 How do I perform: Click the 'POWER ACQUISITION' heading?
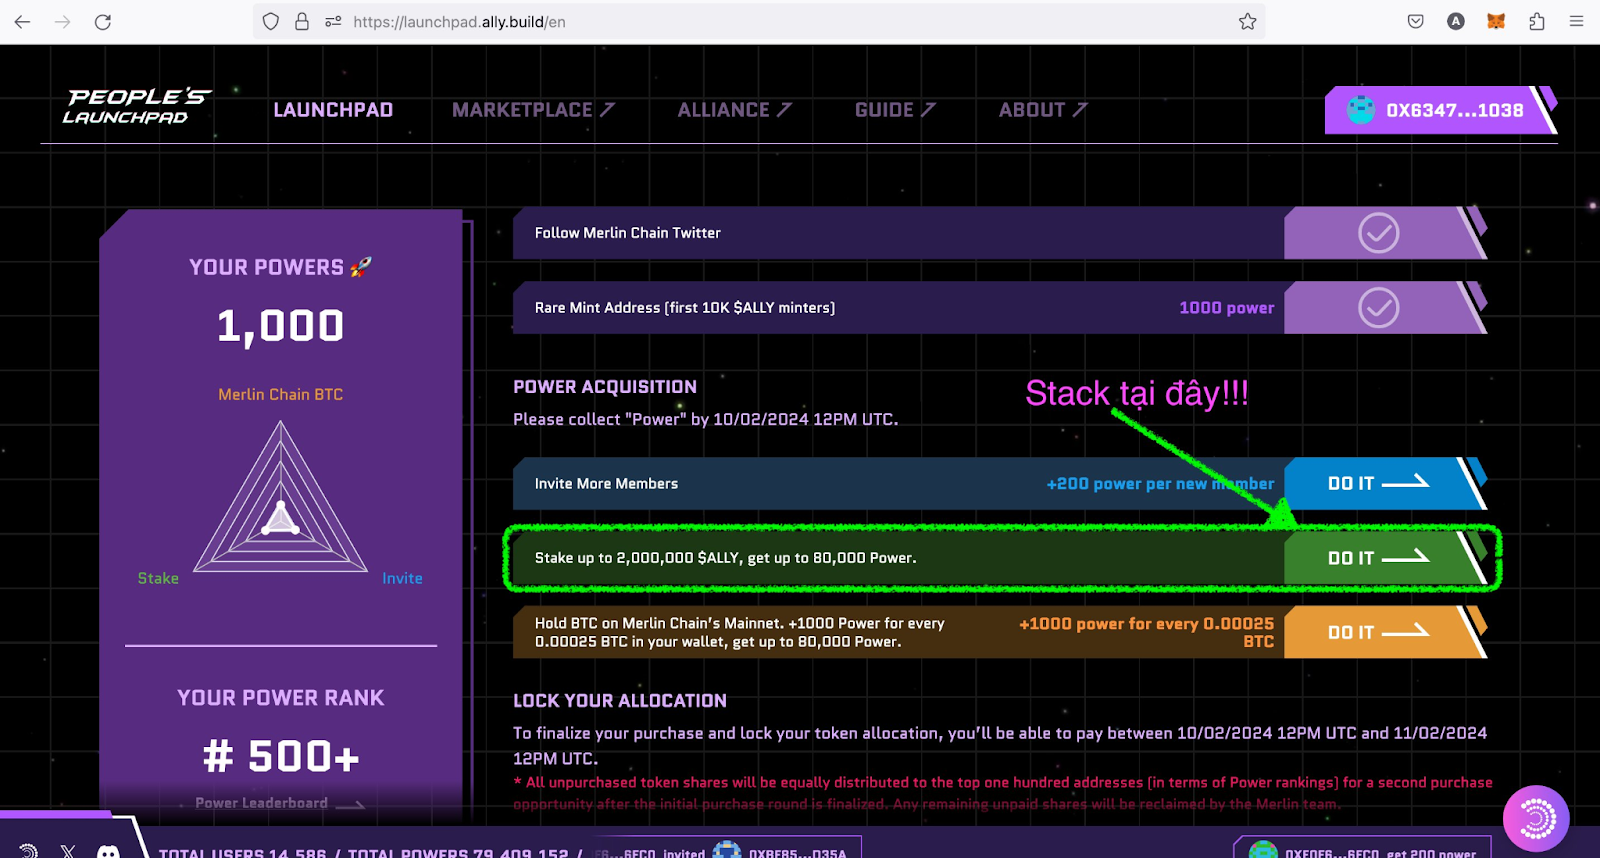pos(605,387)
